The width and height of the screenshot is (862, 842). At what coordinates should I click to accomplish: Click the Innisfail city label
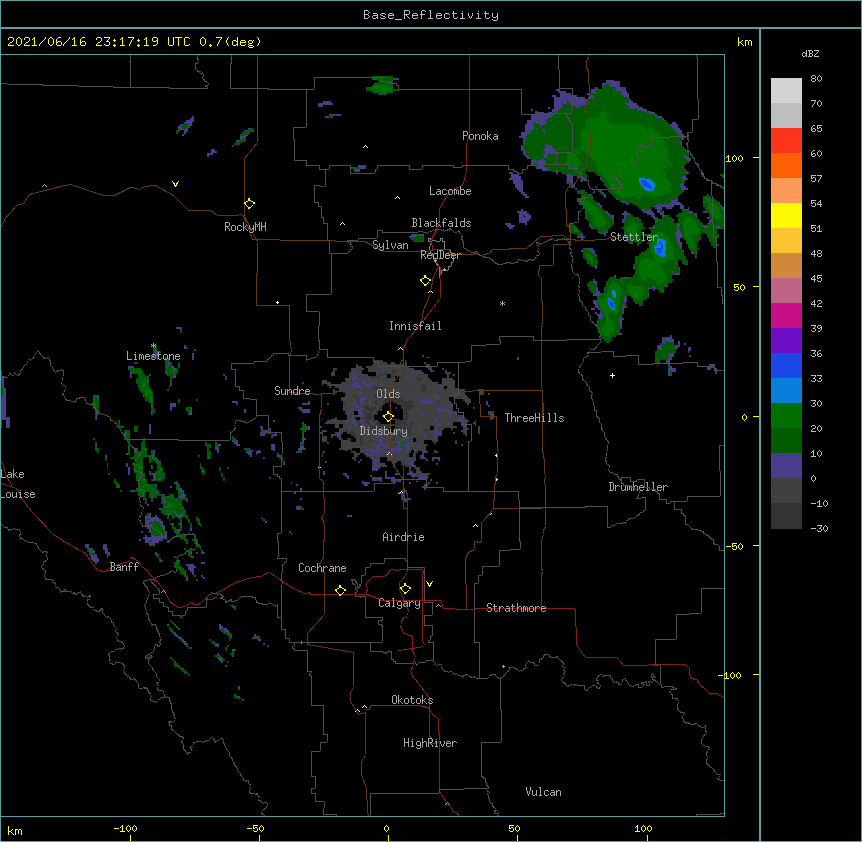click(415, 326)
